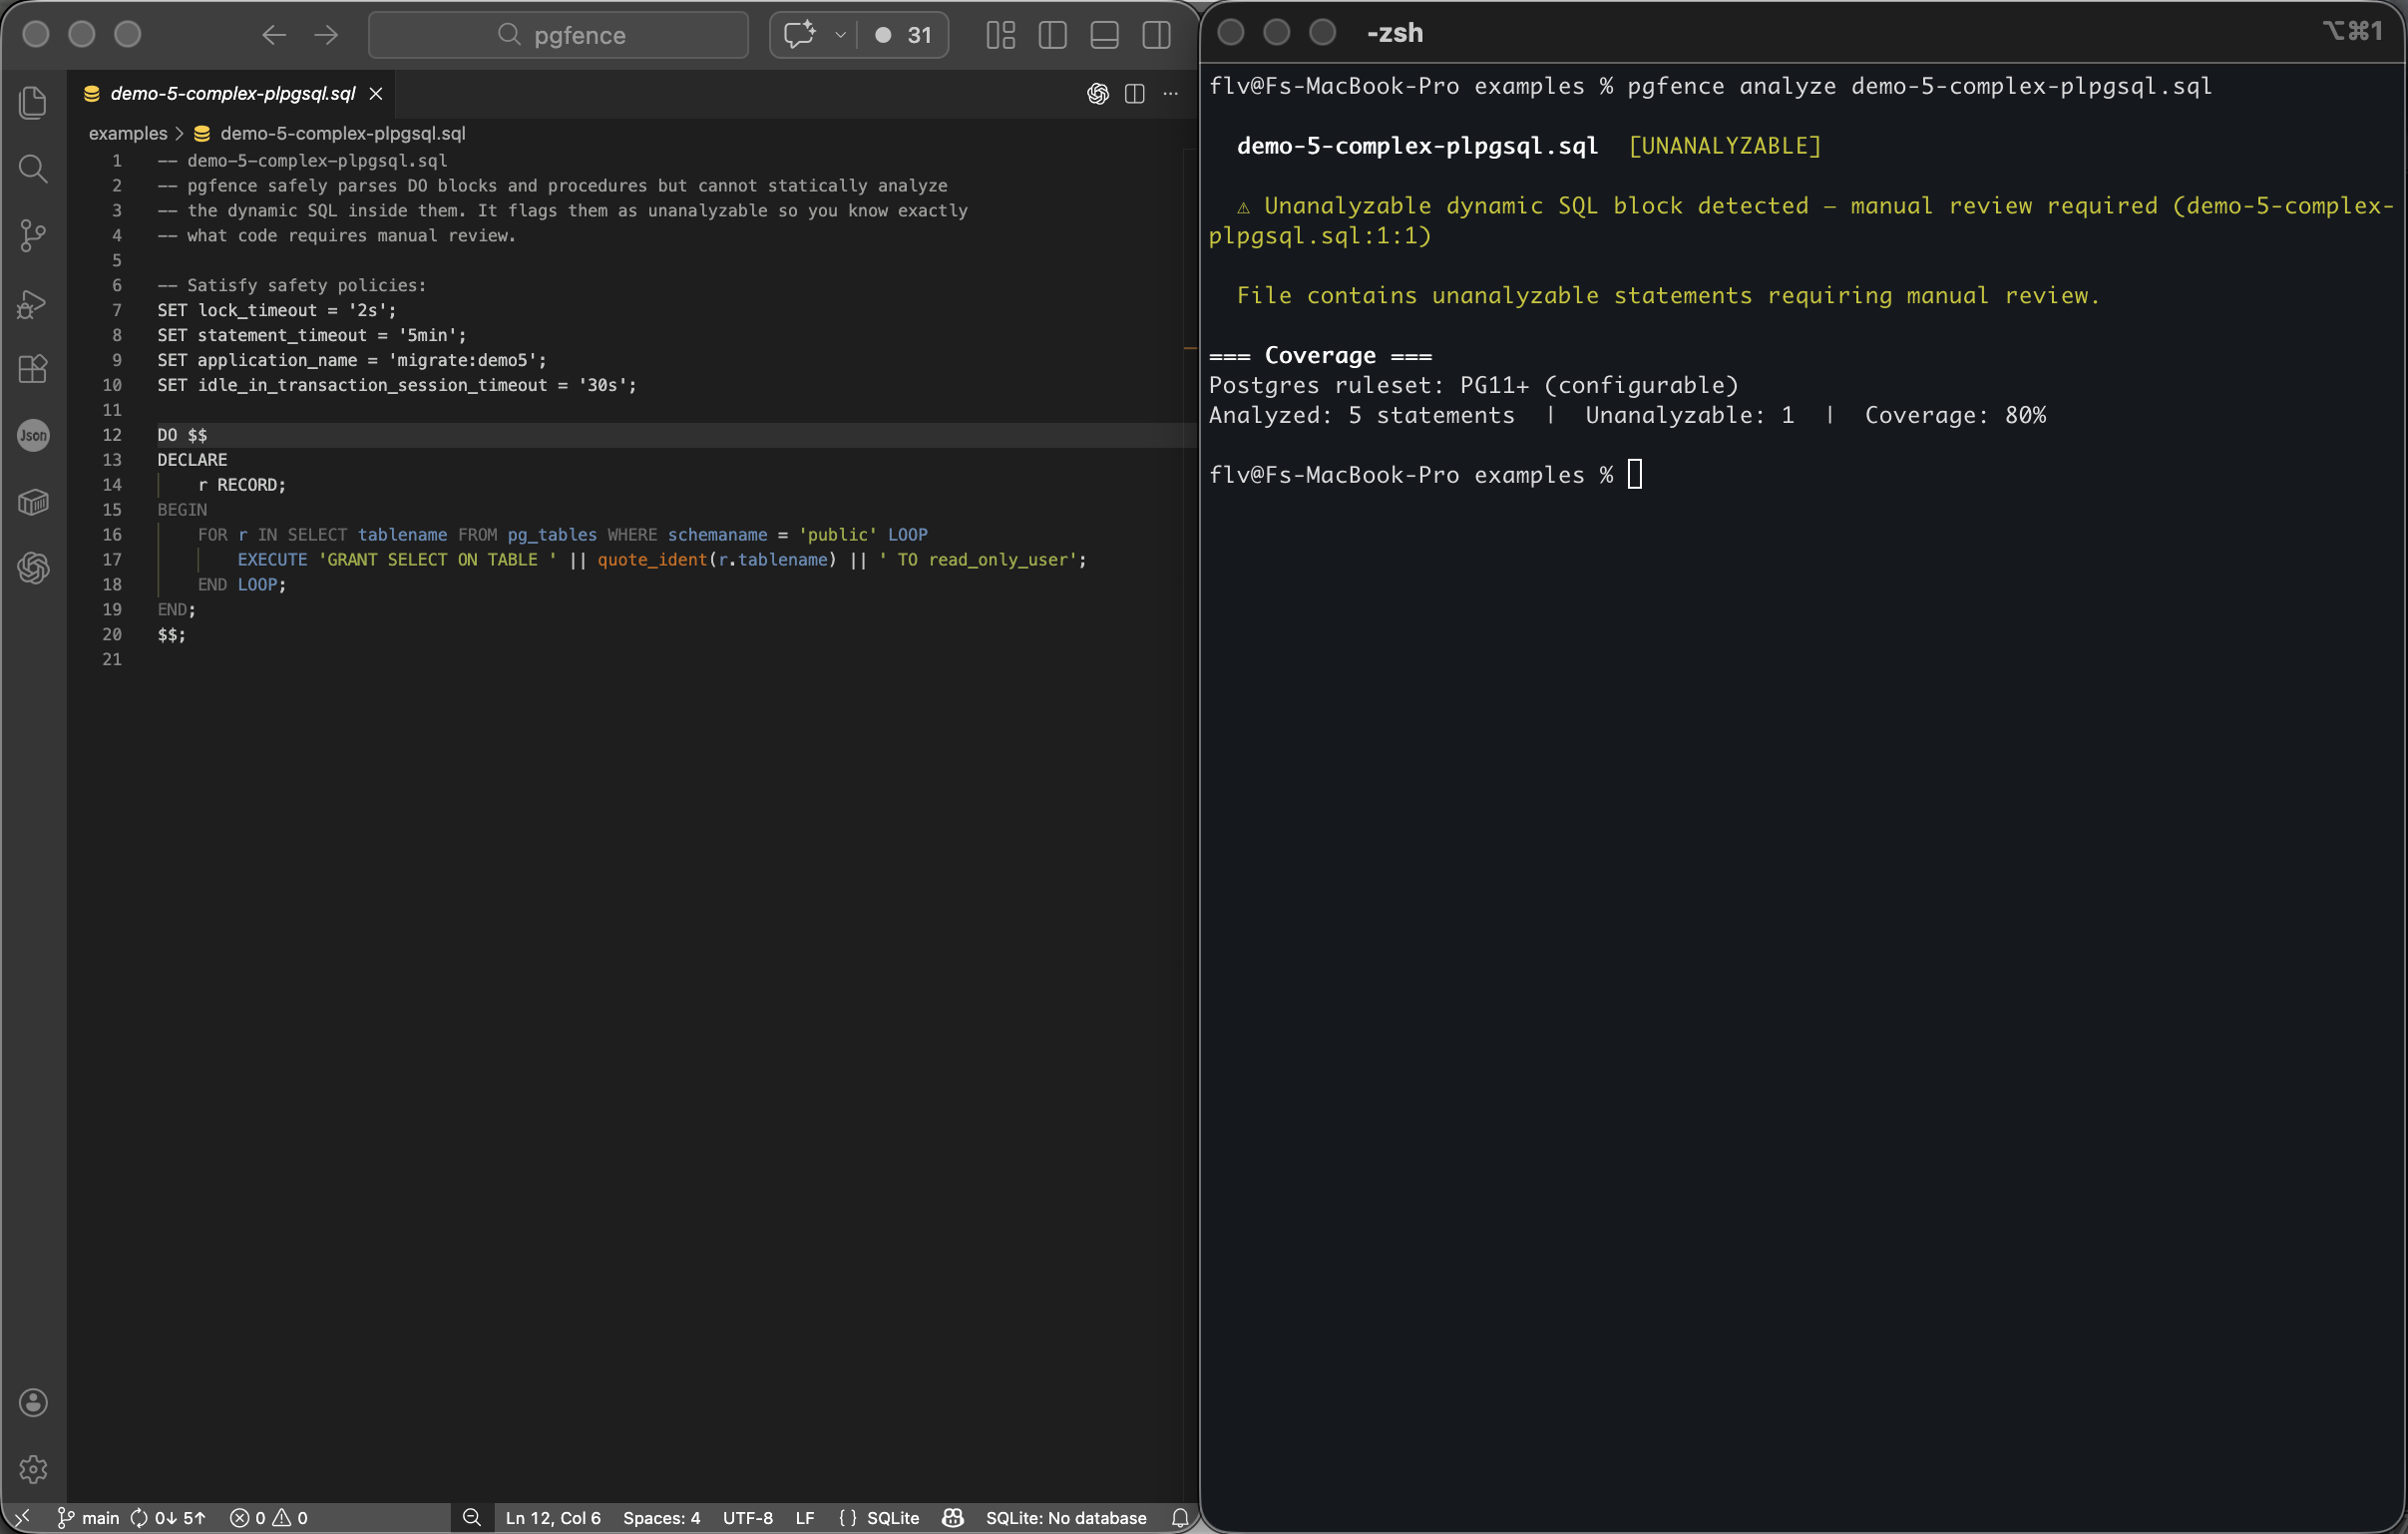Click the Copilot icon in the status bar
Image resolution: width=2408 pixels, height=1534 pixels.
(952, 1517)
